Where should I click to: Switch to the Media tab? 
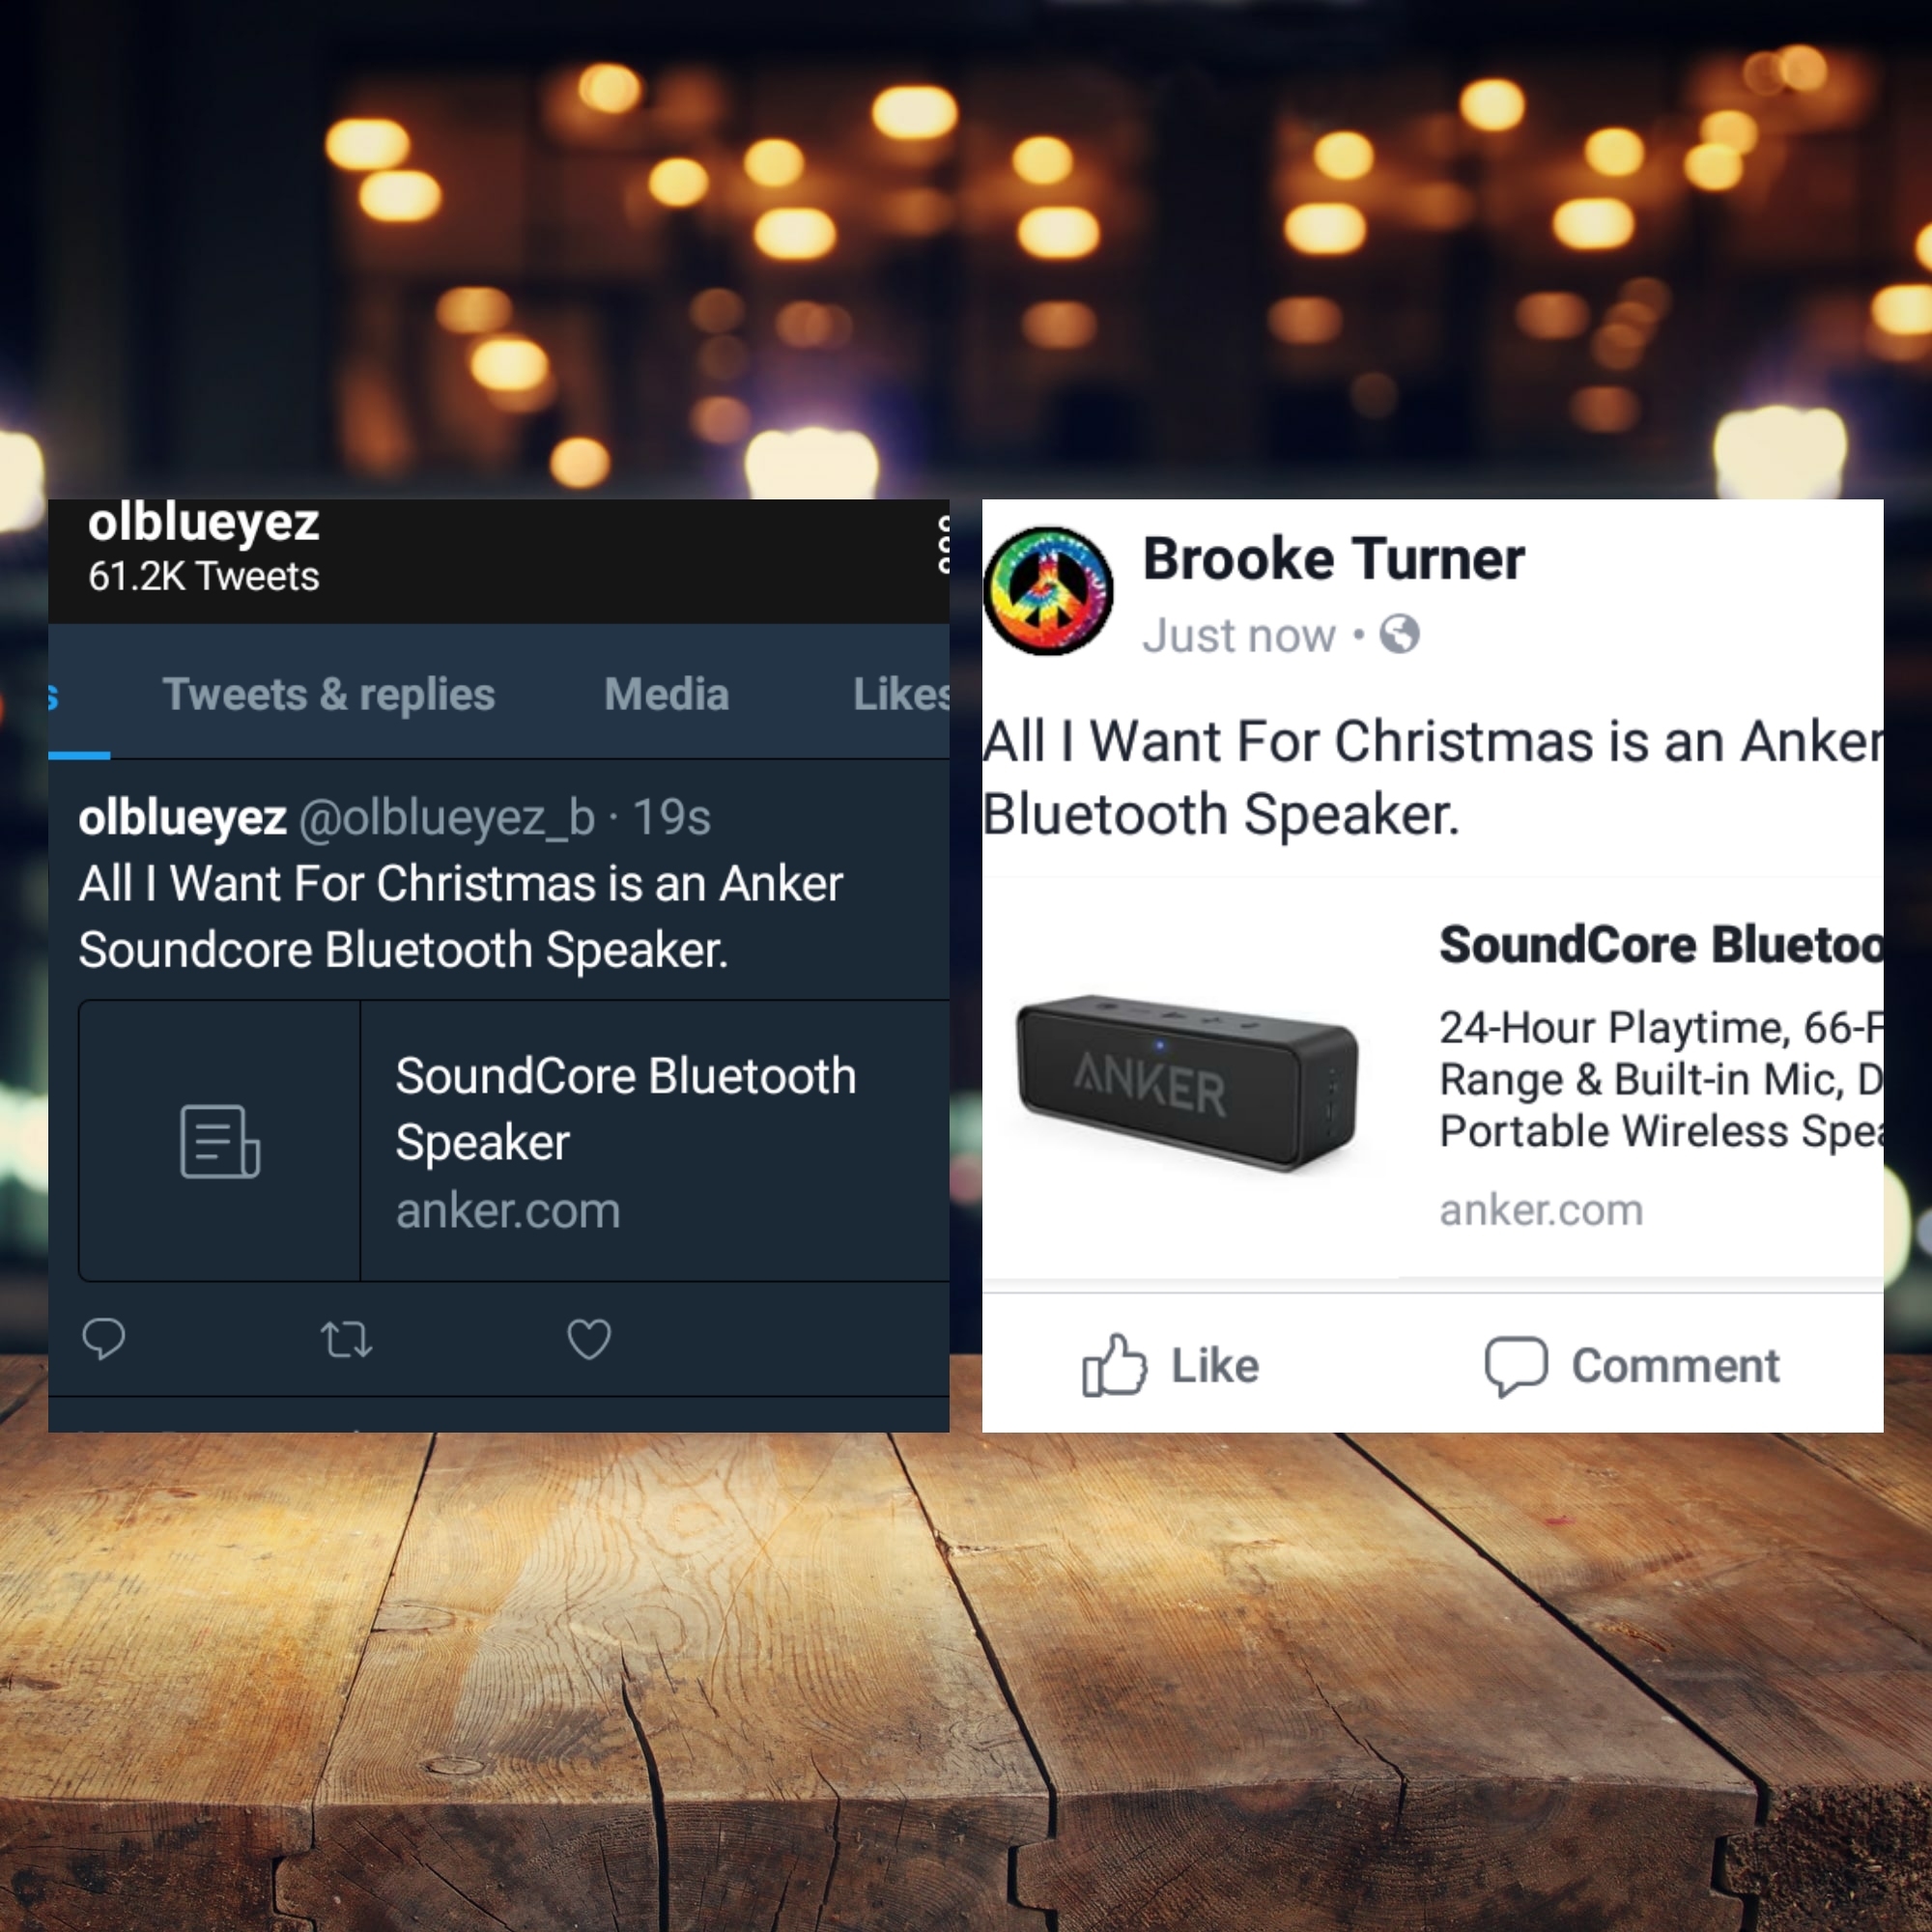pos(666,694)
